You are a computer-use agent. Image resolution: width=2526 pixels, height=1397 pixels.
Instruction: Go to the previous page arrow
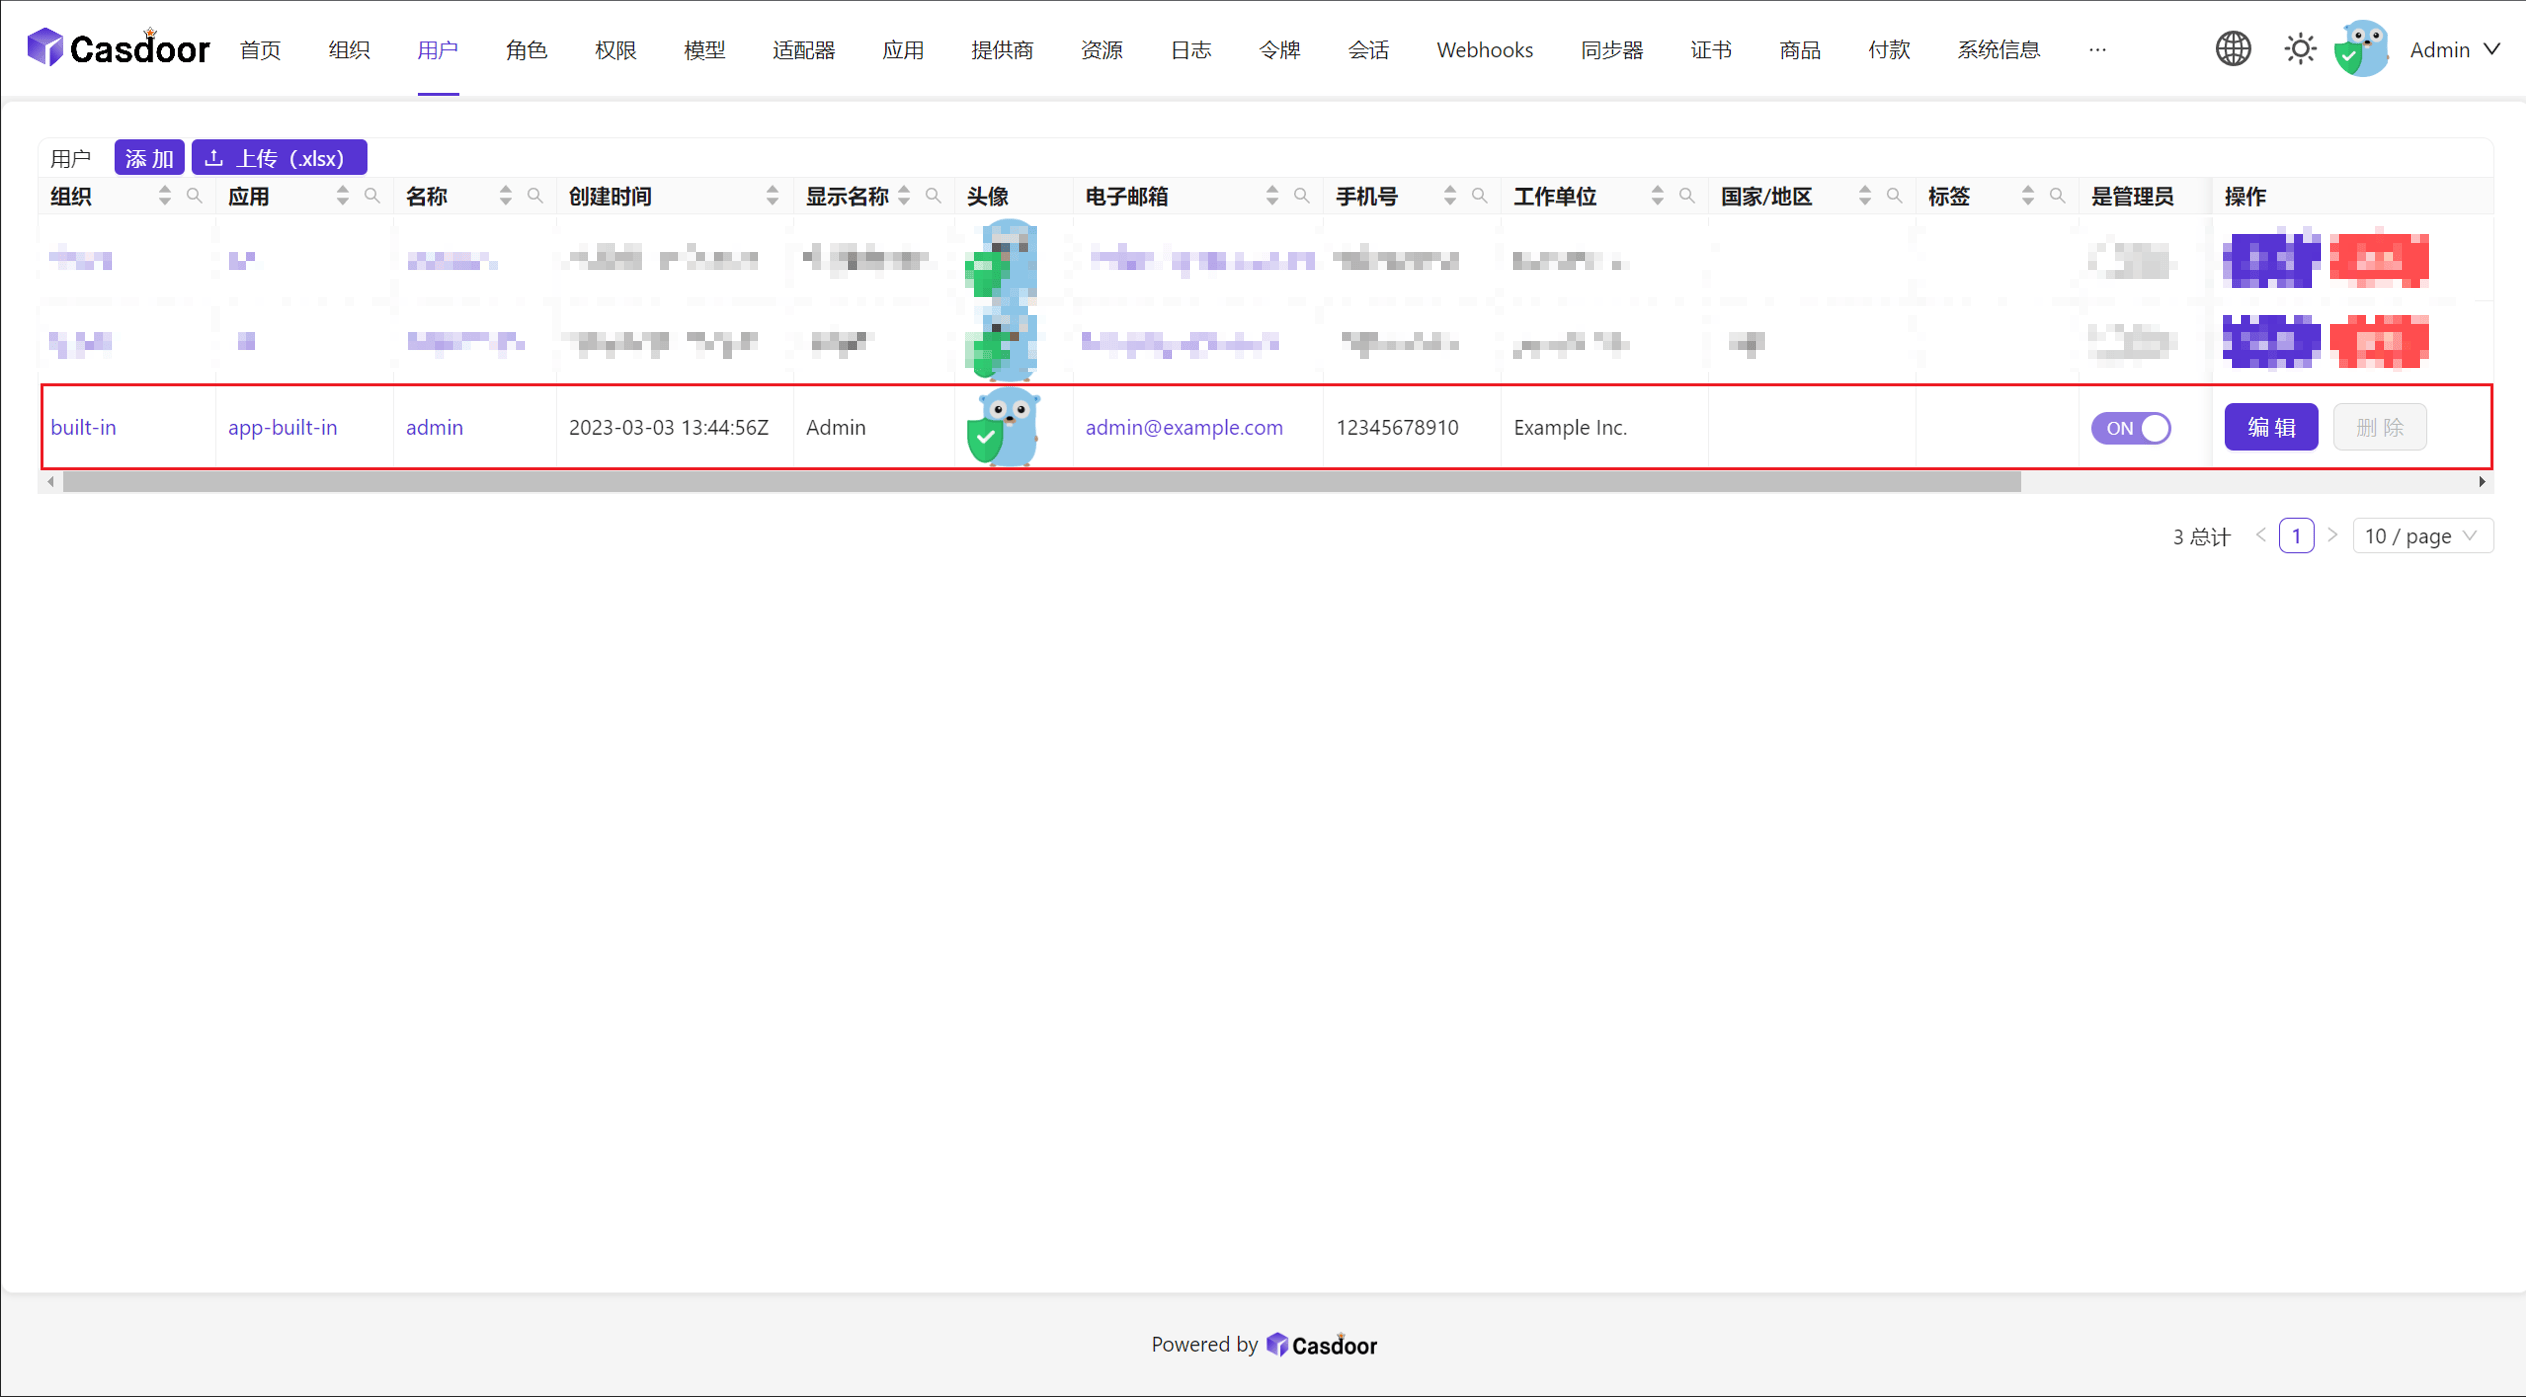2260,536
